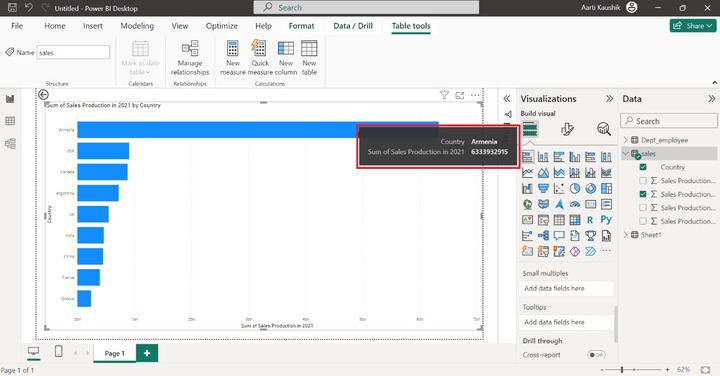Click Manage relationships

(x=190, y=58)
